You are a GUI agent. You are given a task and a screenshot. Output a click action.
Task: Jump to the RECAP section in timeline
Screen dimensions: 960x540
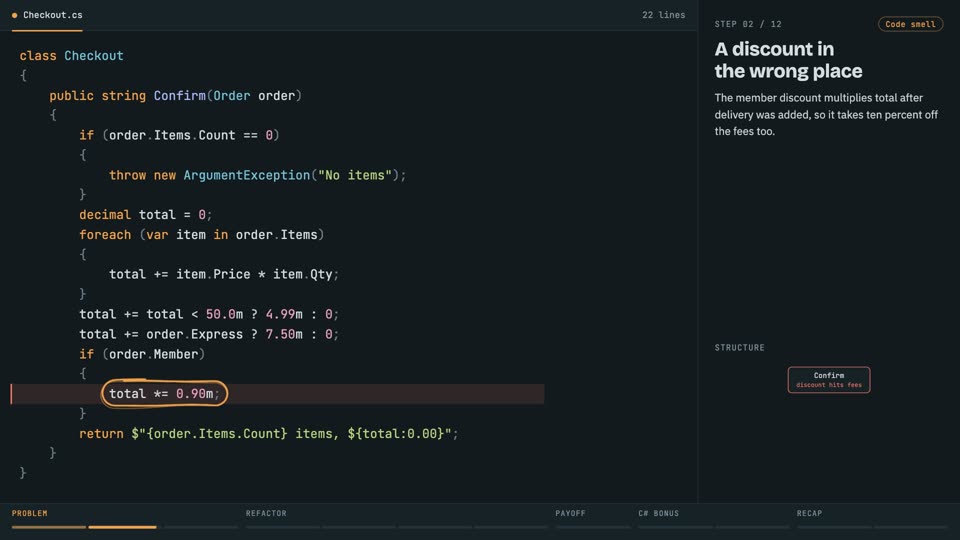point(809,513)
